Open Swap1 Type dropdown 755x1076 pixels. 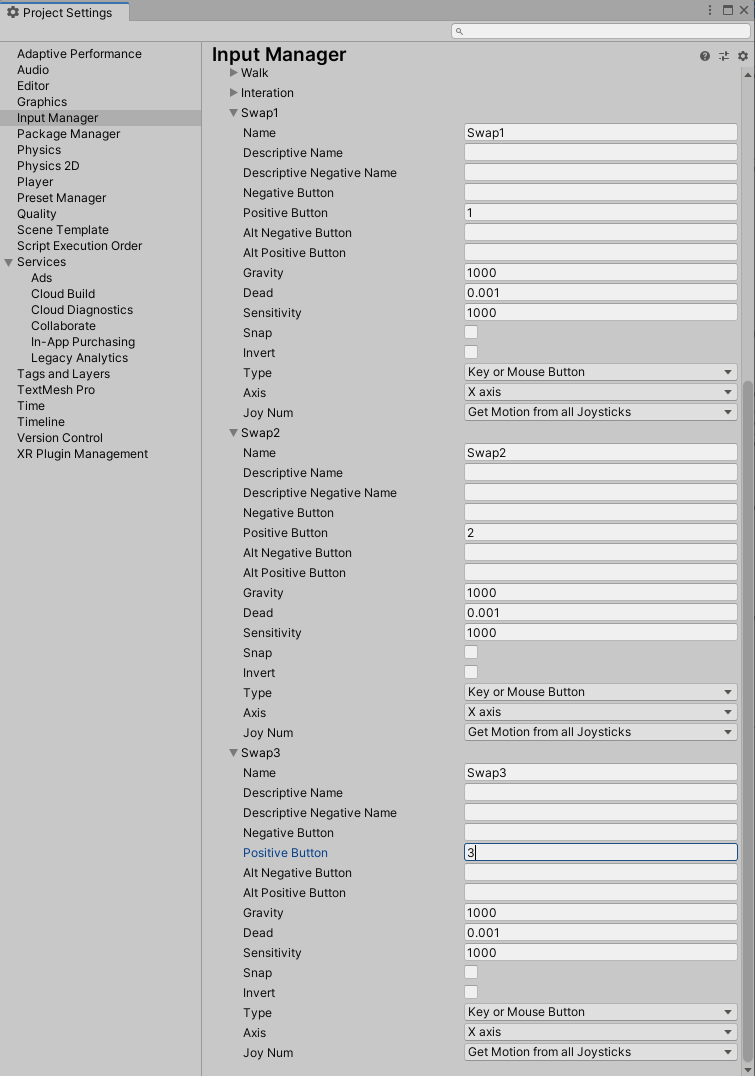click(601, 372)
